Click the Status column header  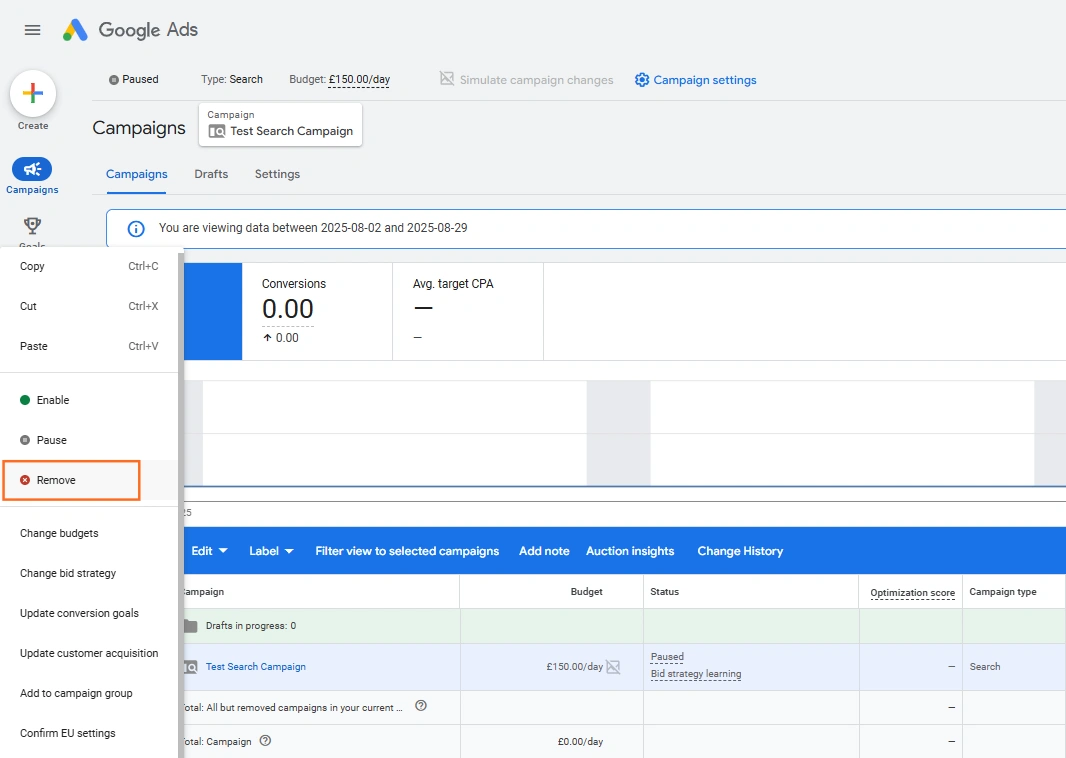click(664, 591)
